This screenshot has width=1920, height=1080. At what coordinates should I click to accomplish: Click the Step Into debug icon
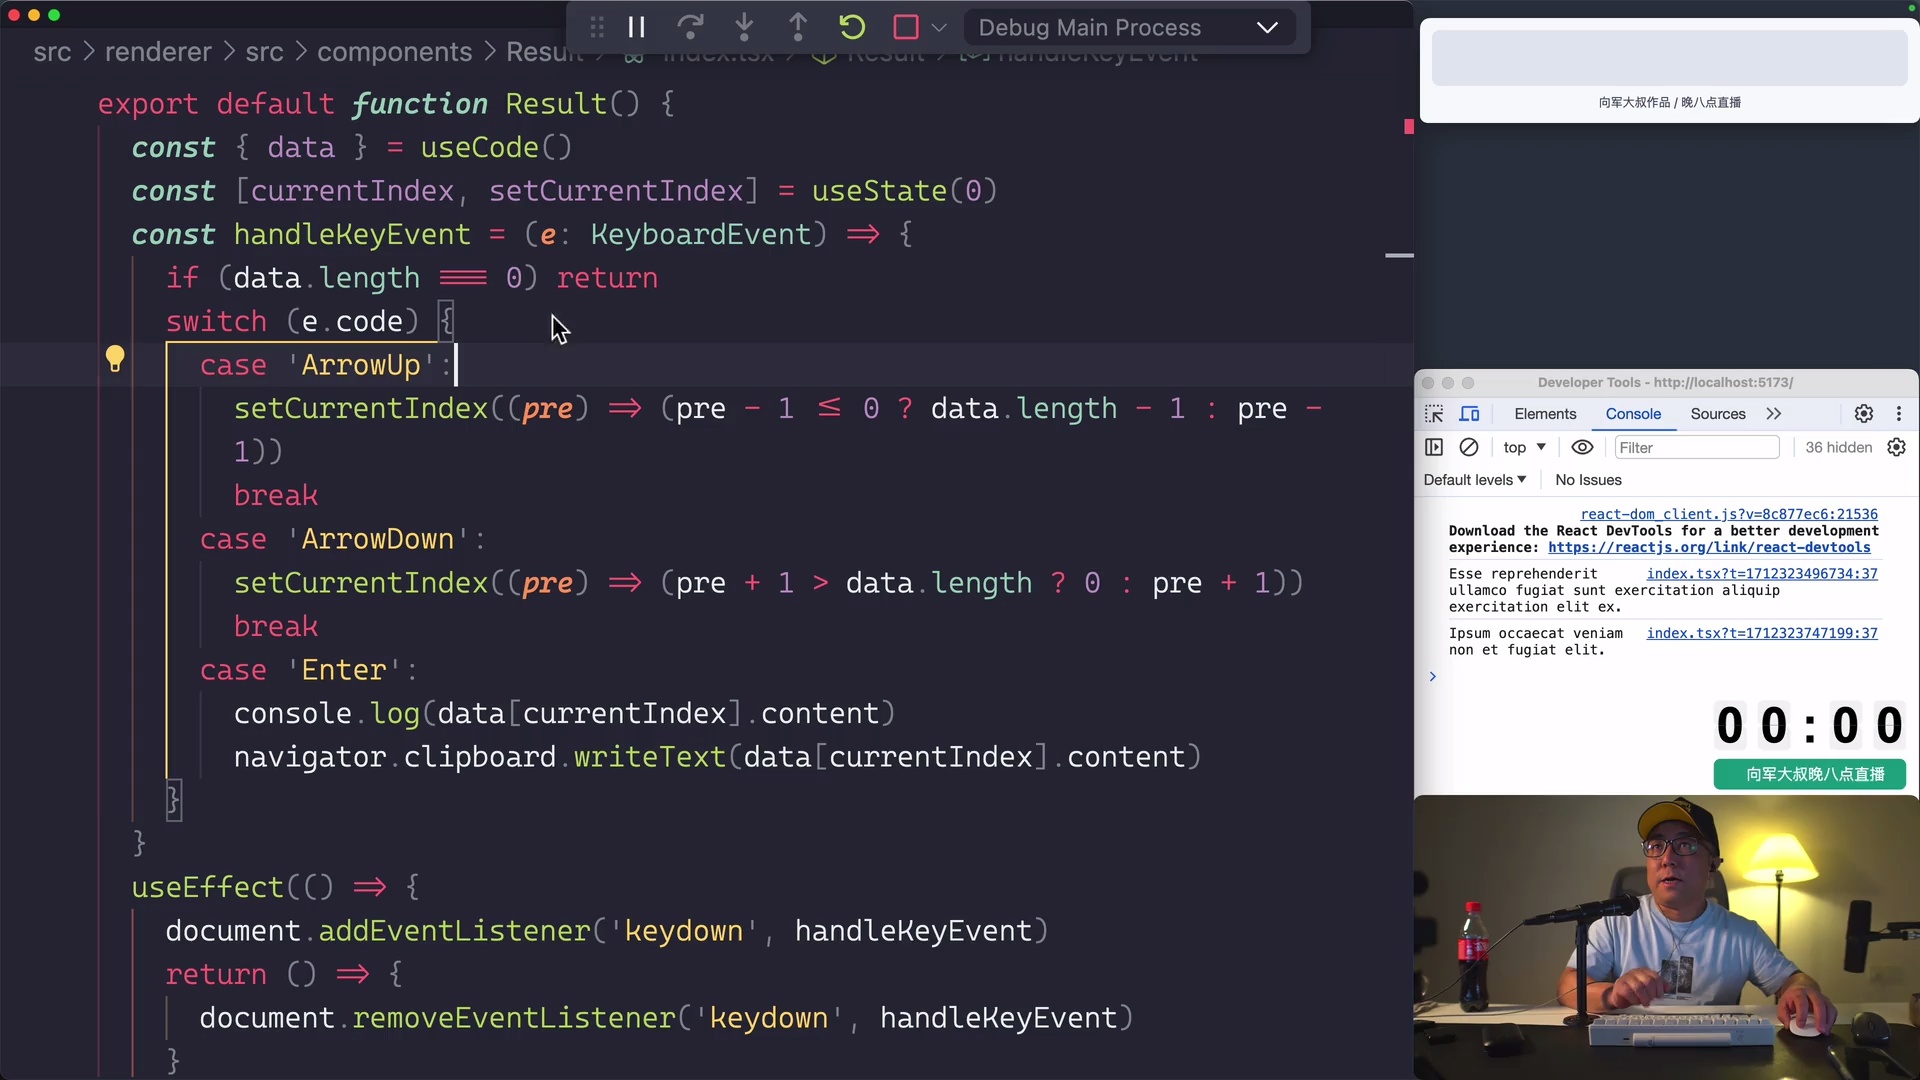pos(745,27)
